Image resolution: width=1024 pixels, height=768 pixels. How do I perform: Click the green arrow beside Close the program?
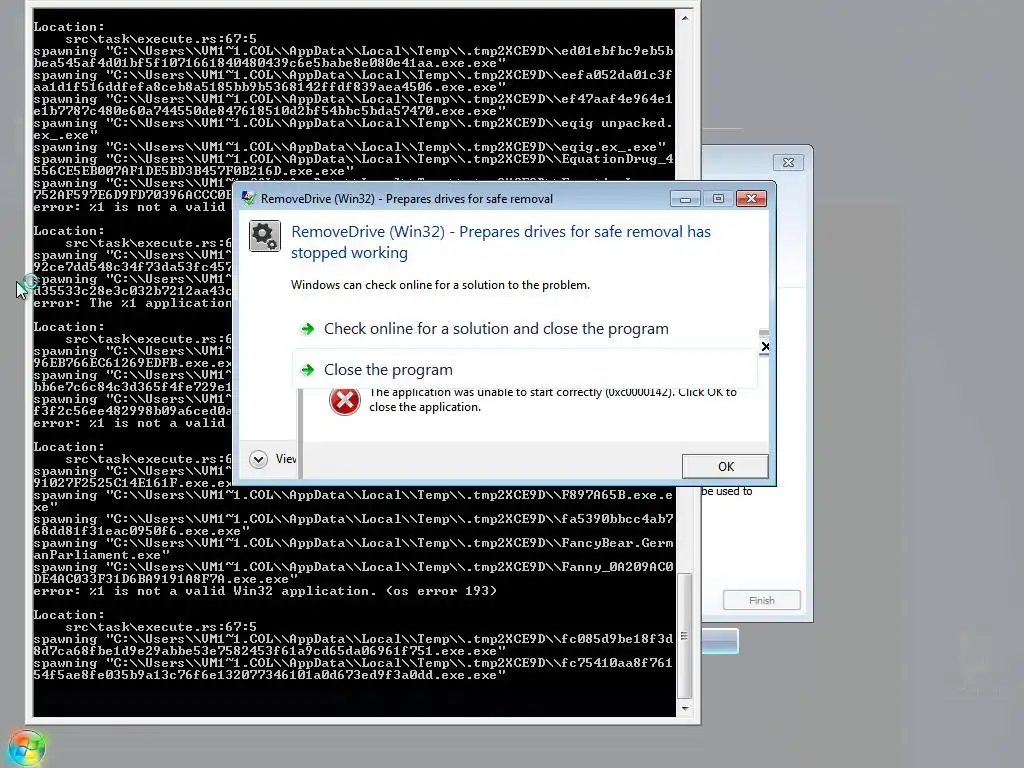tap(307, 370)
